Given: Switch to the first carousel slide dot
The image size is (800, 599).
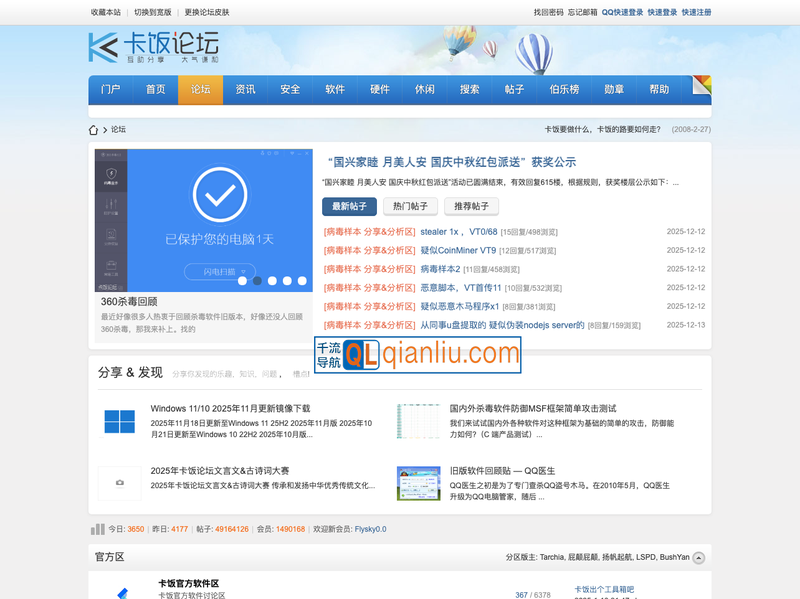Looking at the screenshot, I should (242, 281).
